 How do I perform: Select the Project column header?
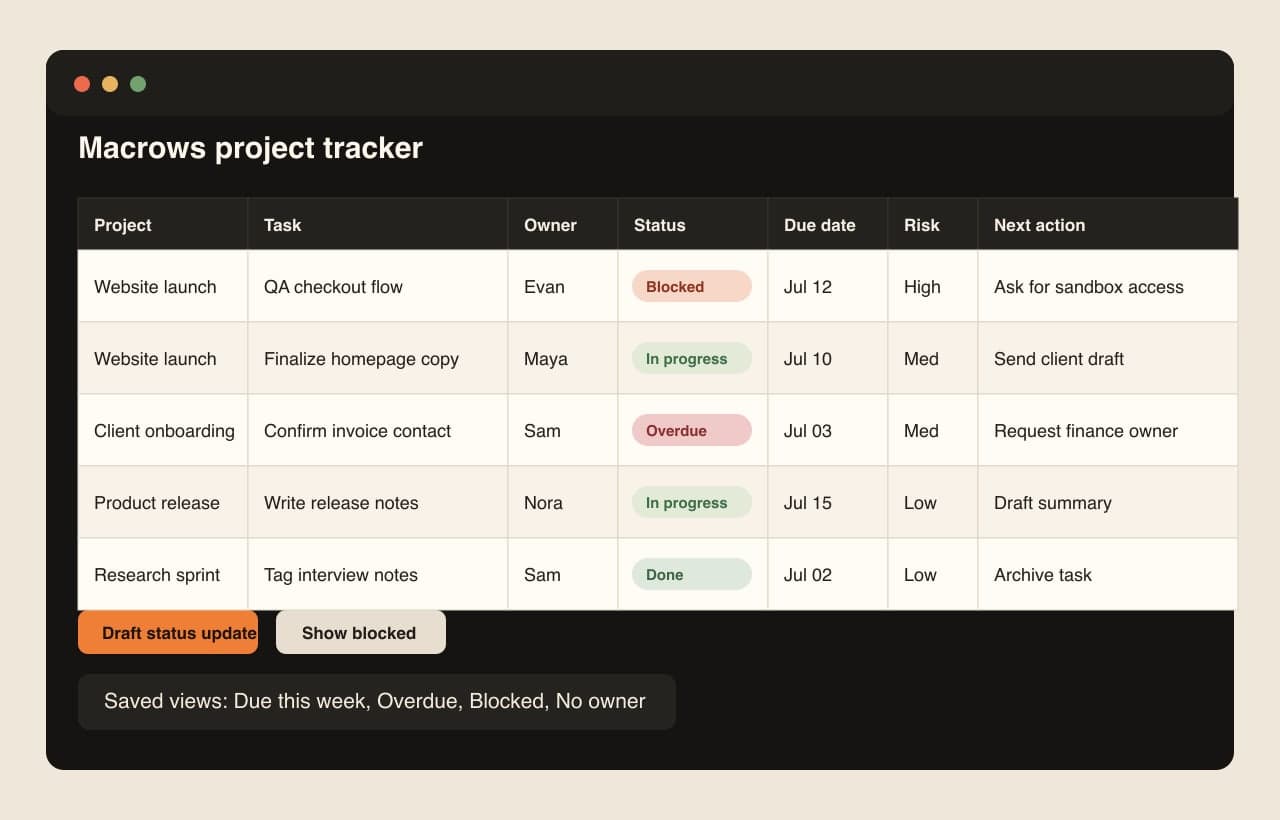[163, 224]
